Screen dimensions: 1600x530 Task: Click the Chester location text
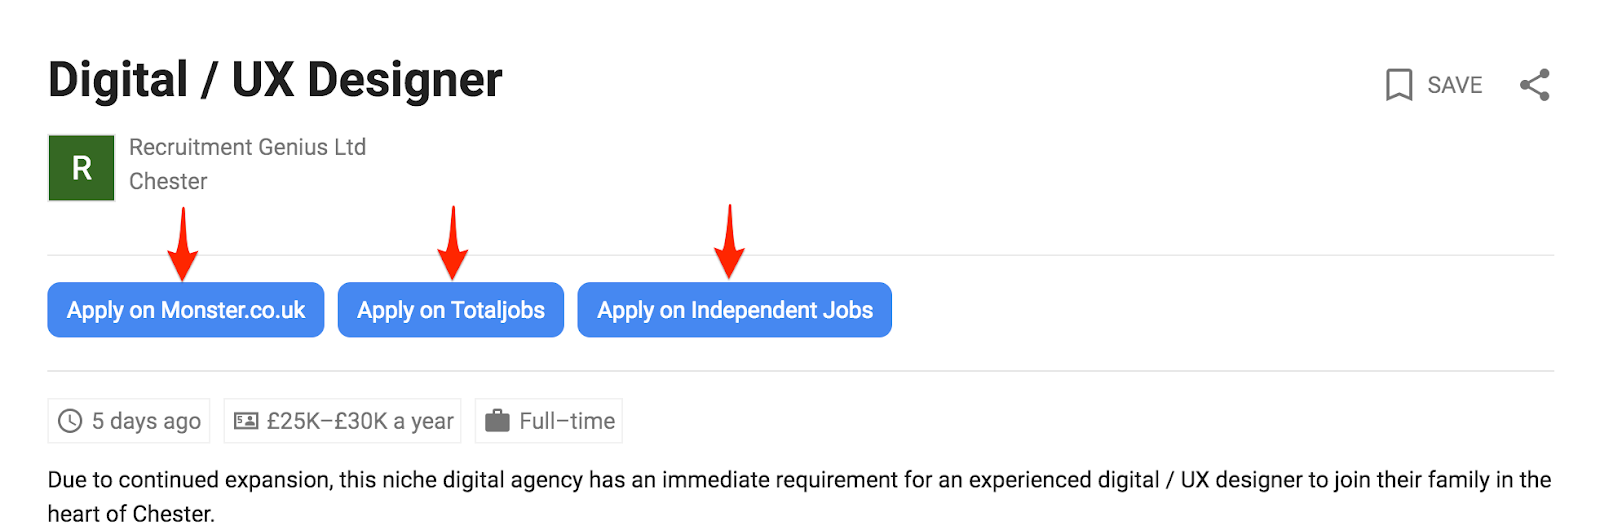pos(168,181)
